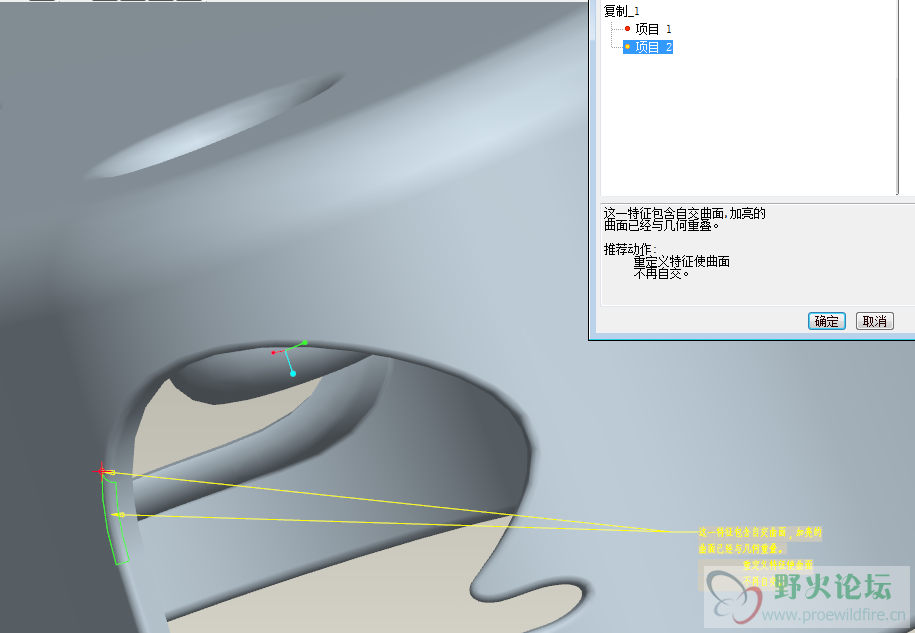Click the text 推荐动作:
Viewport: 915px width, 633px height.
click(x=630, y=249)
